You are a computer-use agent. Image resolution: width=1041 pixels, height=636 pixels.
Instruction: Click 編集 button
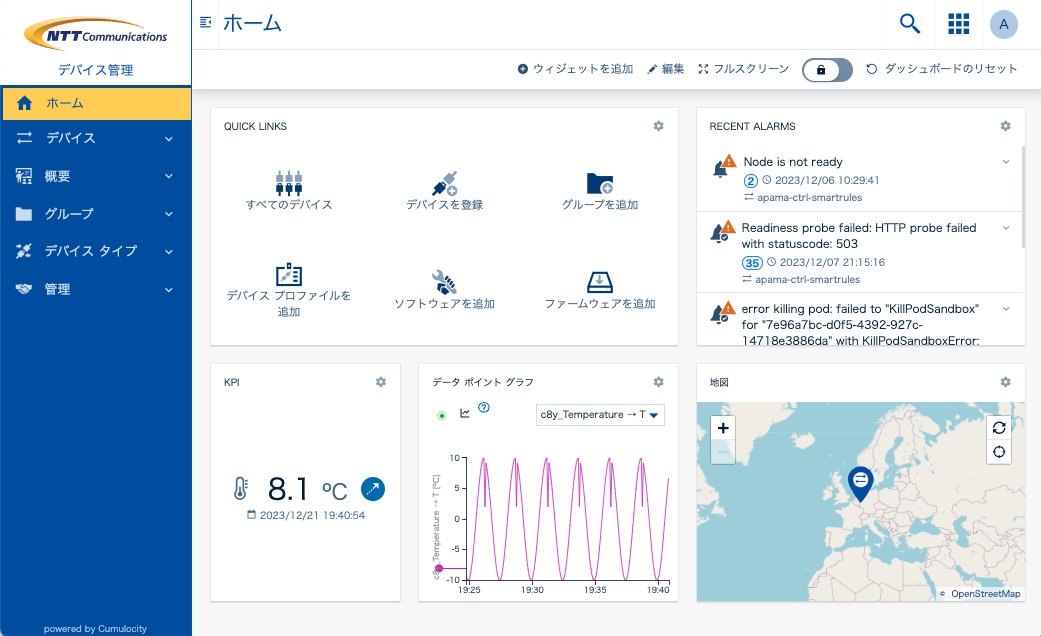click(665, 69)
